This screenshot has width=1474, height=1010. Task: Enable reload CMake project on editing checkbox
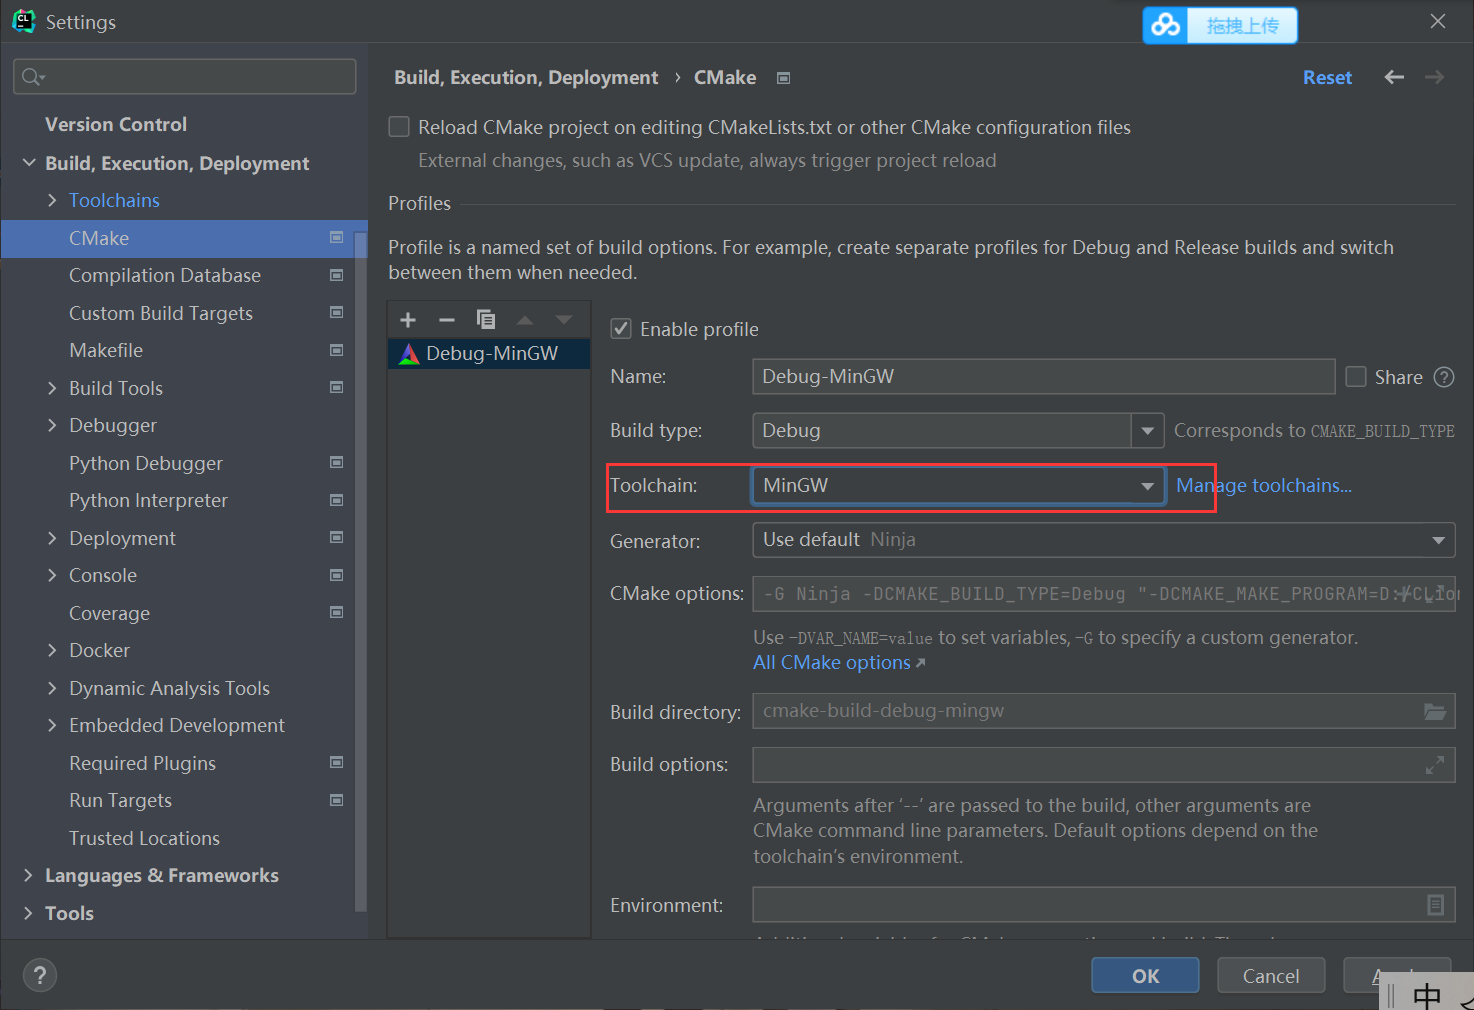point(399,127)
